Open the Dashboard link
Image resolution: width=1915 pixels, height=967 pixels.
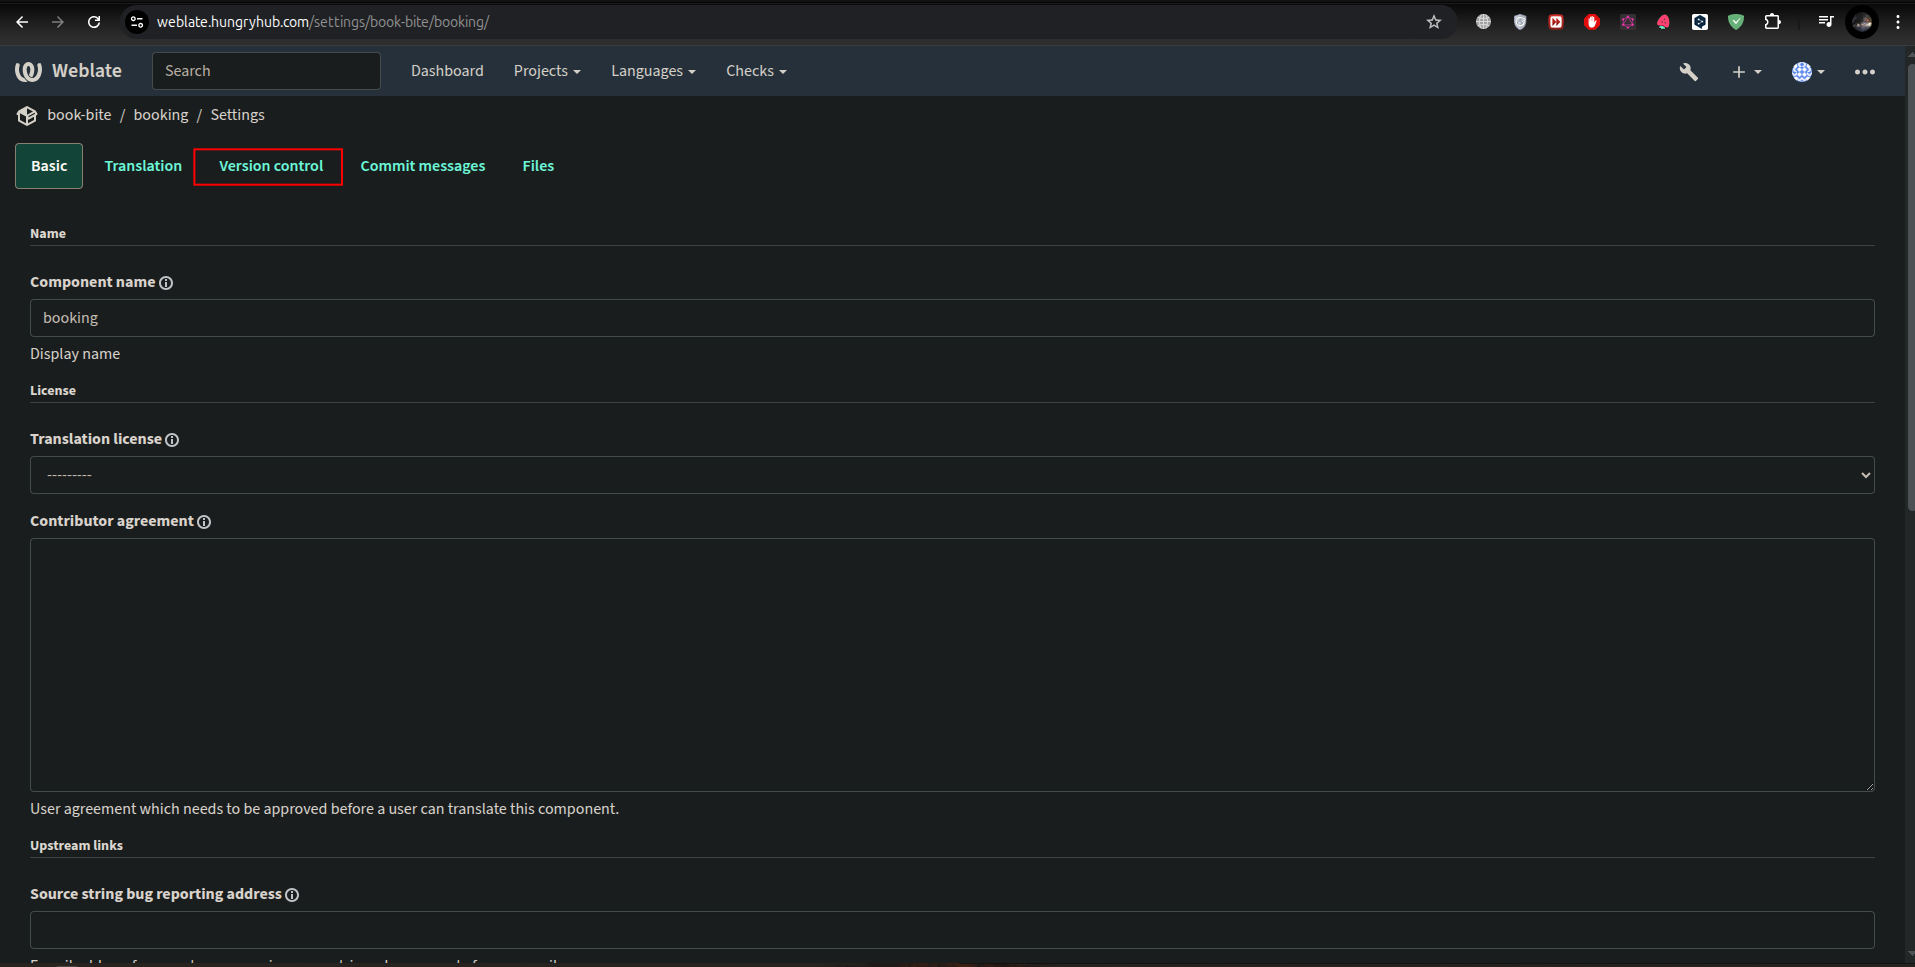(447, 71)
